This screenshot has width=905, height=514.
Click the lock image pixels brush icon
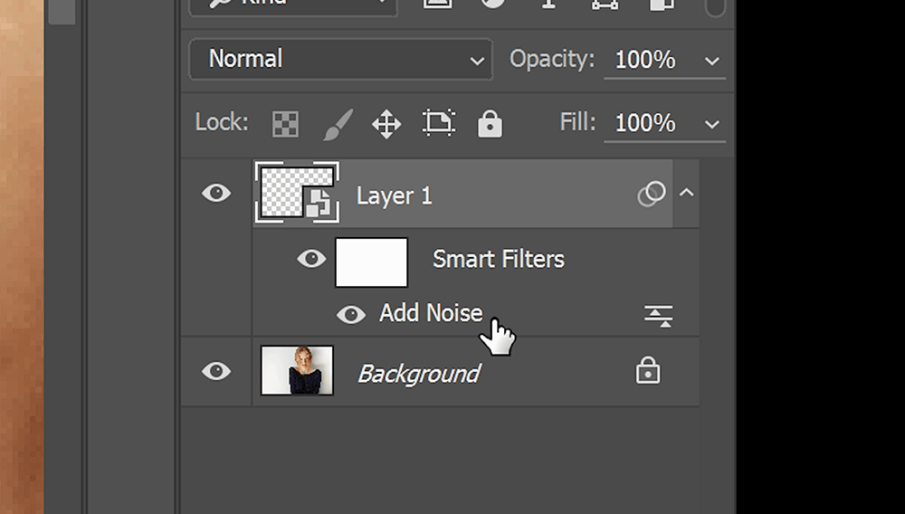337,124
